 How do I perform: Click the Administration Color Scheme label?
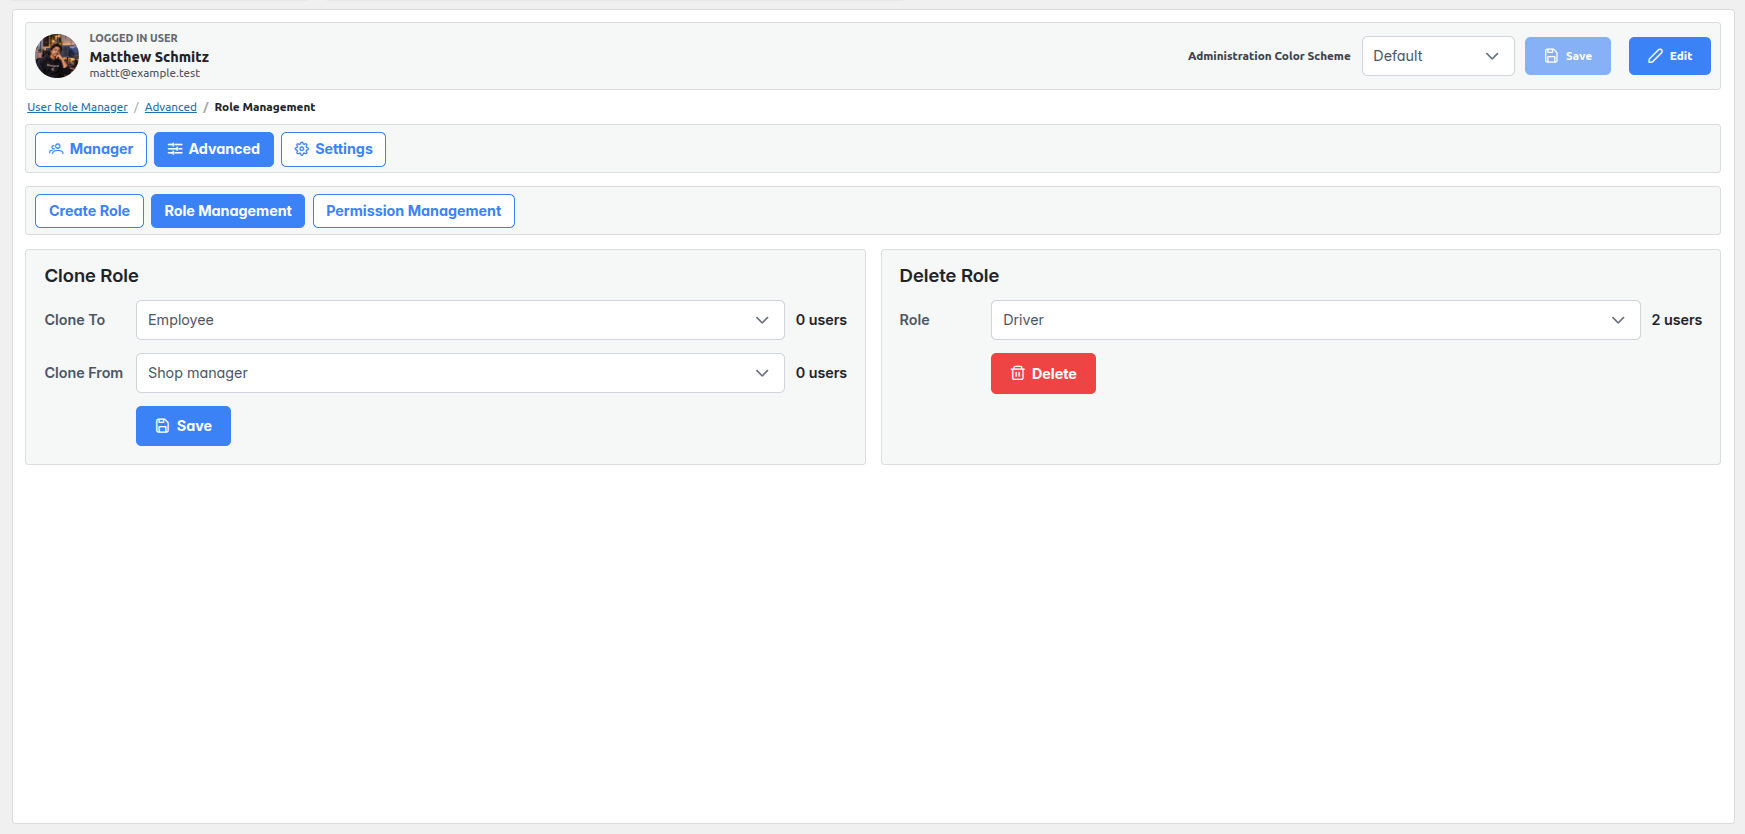1269,56
